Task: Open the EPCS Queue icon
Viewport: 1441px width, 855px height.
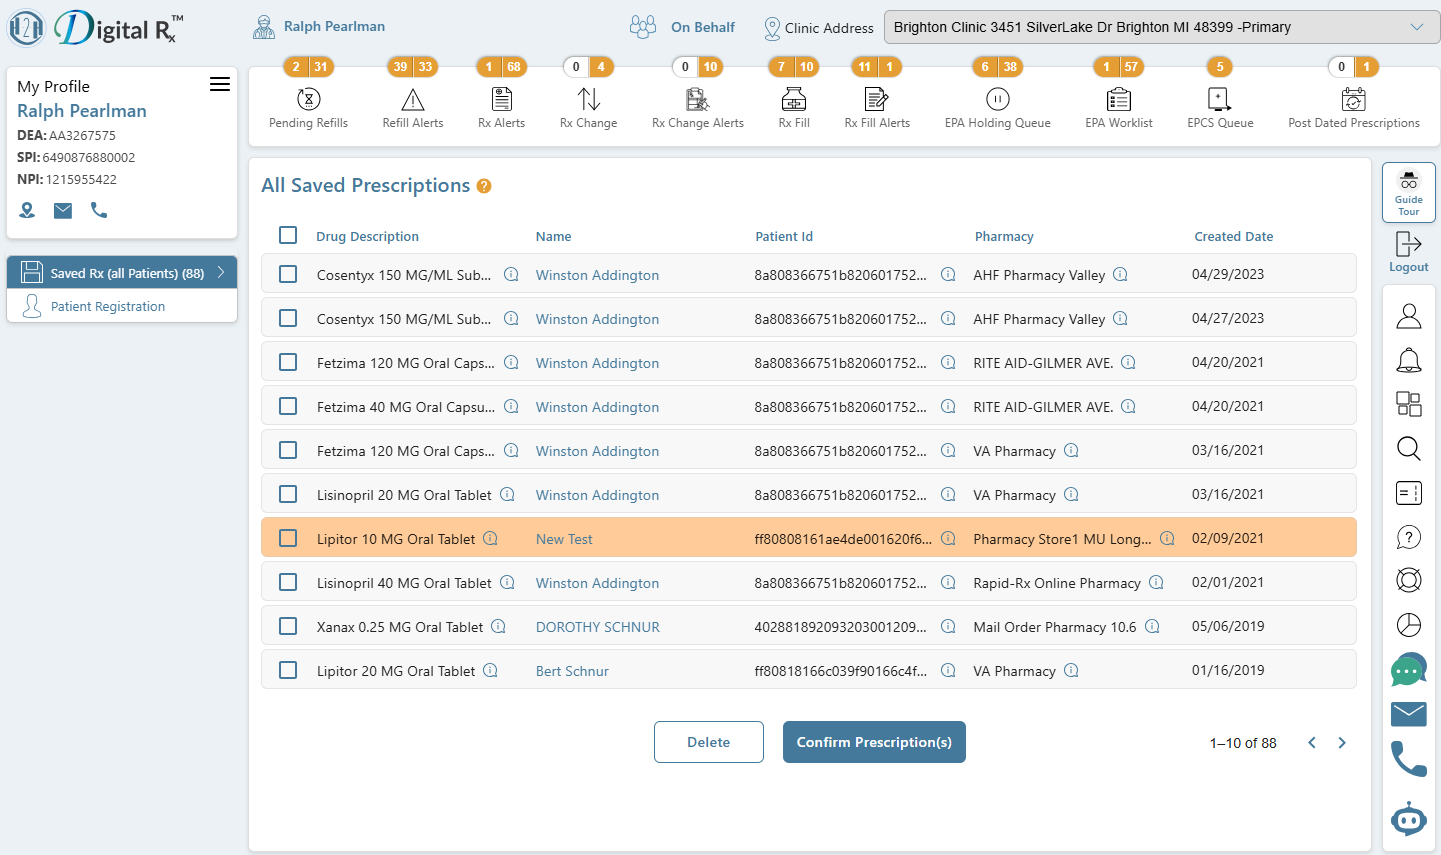Action: tap(1220, 99)
